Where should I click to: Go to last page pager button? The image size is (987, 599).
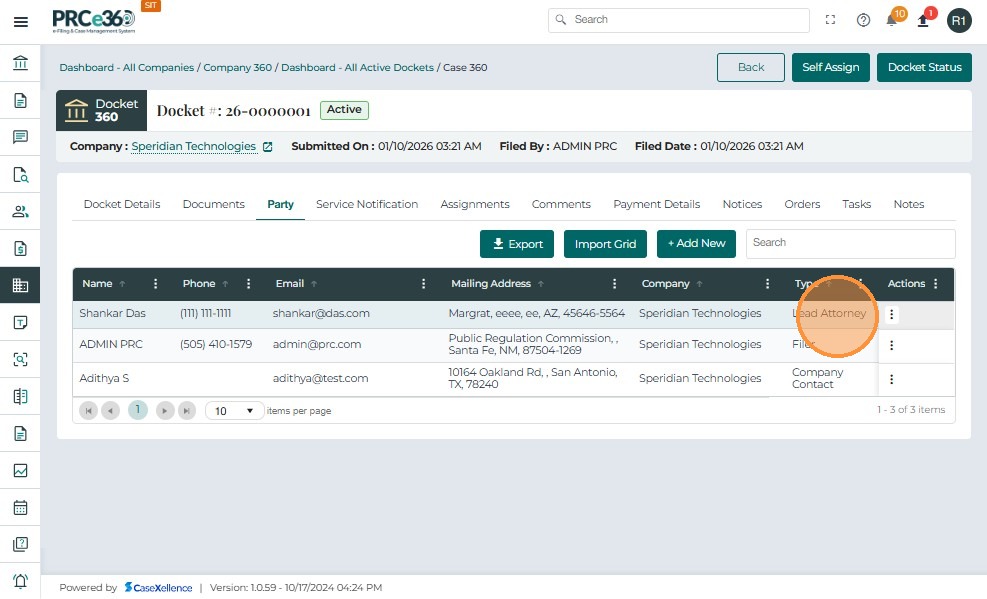[x=187, y=411]
